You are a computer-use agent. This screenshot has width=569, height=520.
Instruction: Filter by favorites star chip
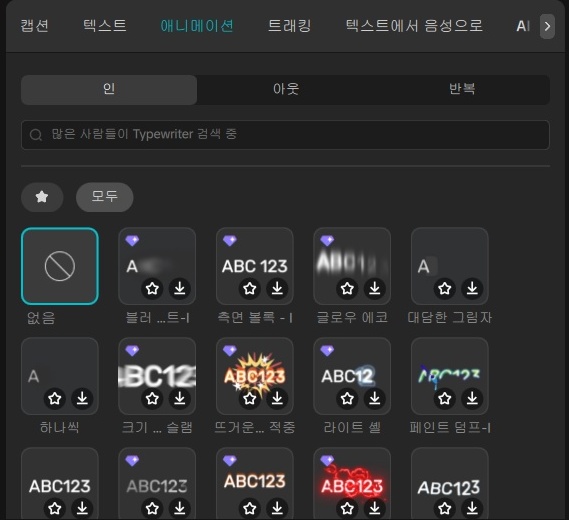(x=42, y=197)
